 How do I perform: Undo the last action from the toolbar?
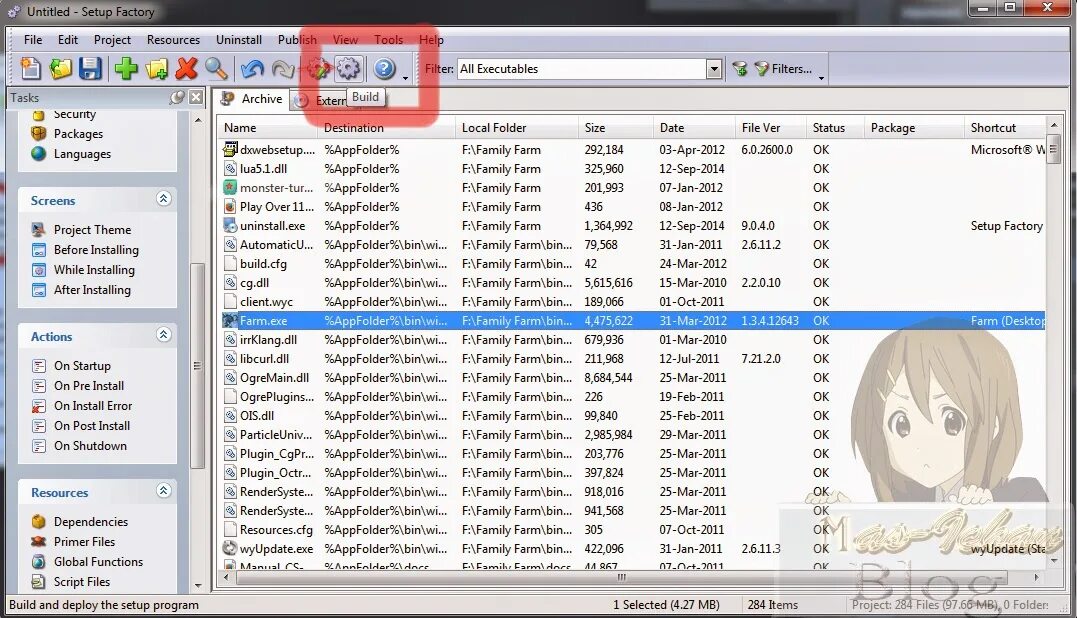tap(253, 69)
